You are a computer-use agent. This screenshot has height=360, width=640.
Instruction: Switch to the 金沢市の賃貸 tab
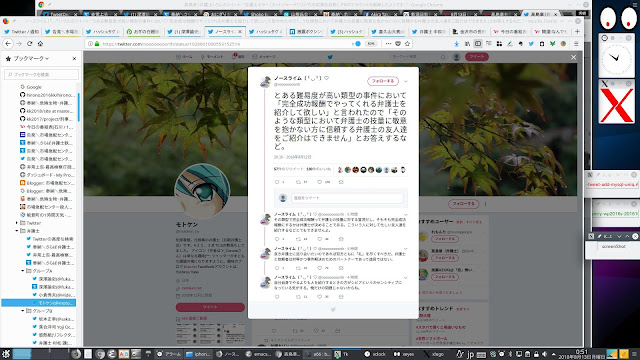[x=470, y=31]
